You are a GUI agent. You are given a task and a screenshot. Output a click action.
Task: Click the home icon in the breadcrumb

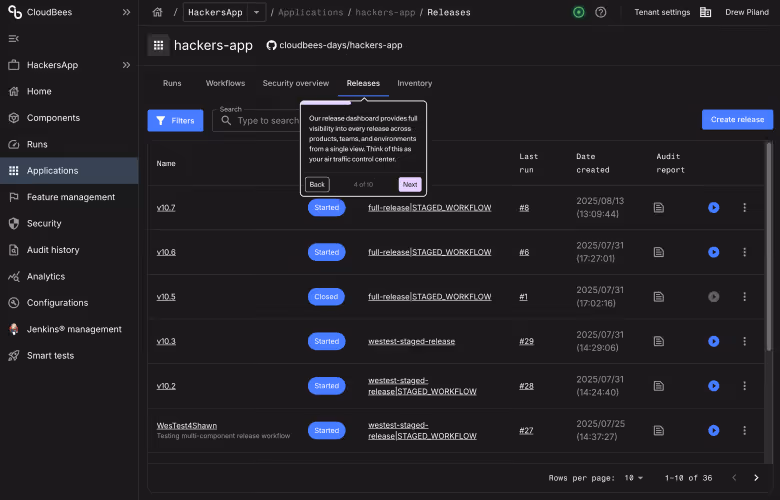(x=157, y=12)
